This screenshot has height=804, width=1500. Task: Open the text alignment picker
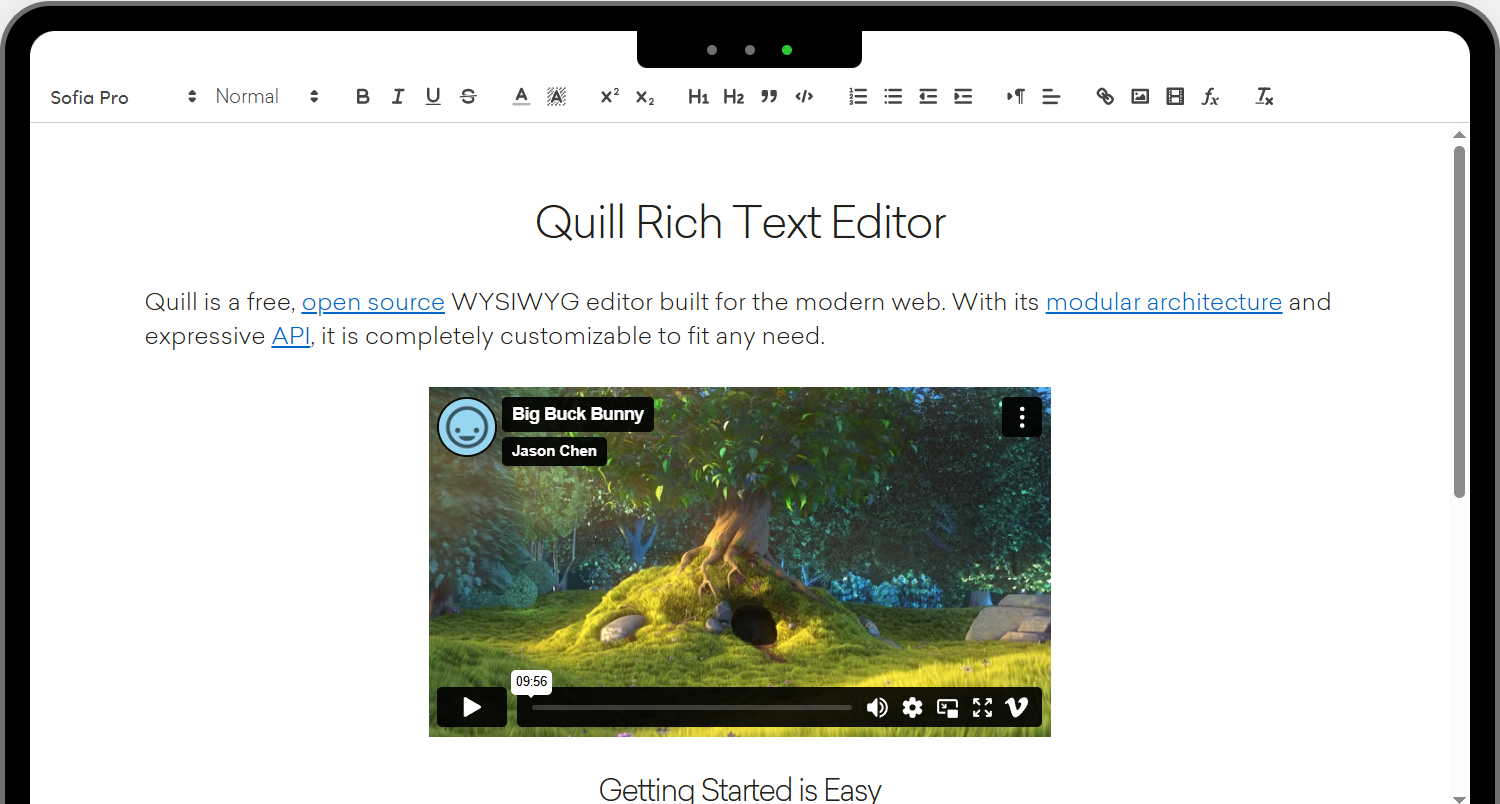tap(1051, 97)
